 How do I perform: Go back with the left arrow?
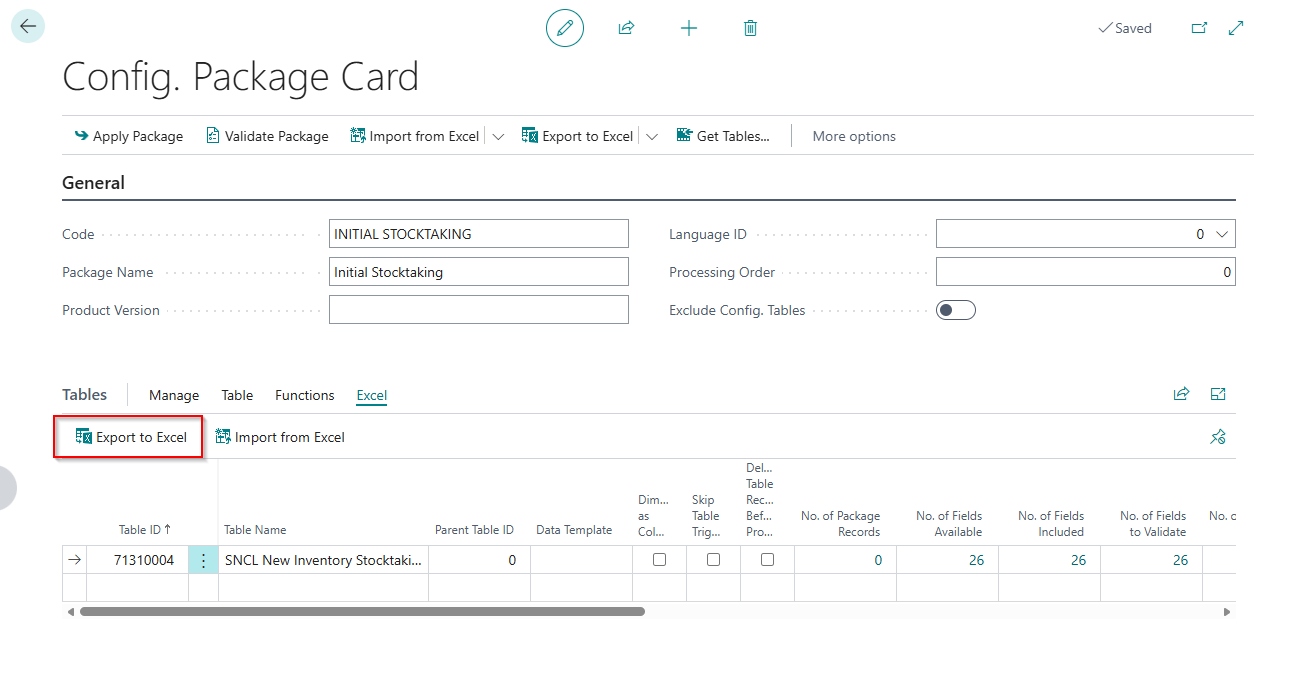pos(28,27)
